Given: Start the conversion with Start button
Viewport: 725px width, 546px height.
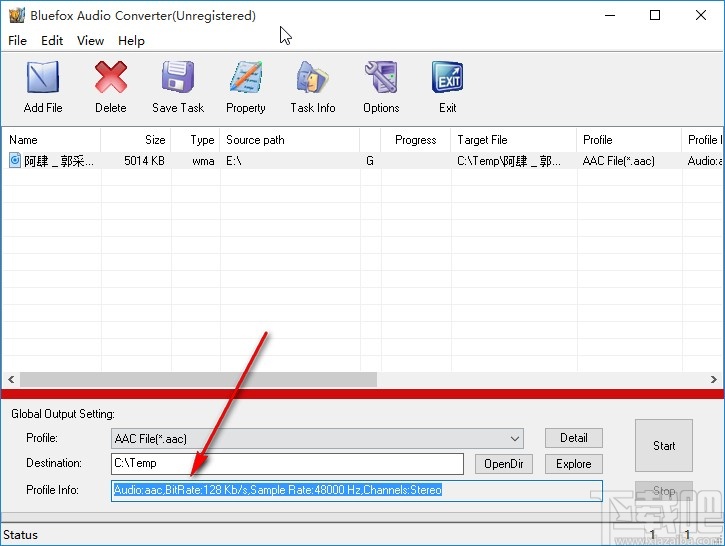Looking at the screenshot, I should pyautogui.click(x=664, y=446).
